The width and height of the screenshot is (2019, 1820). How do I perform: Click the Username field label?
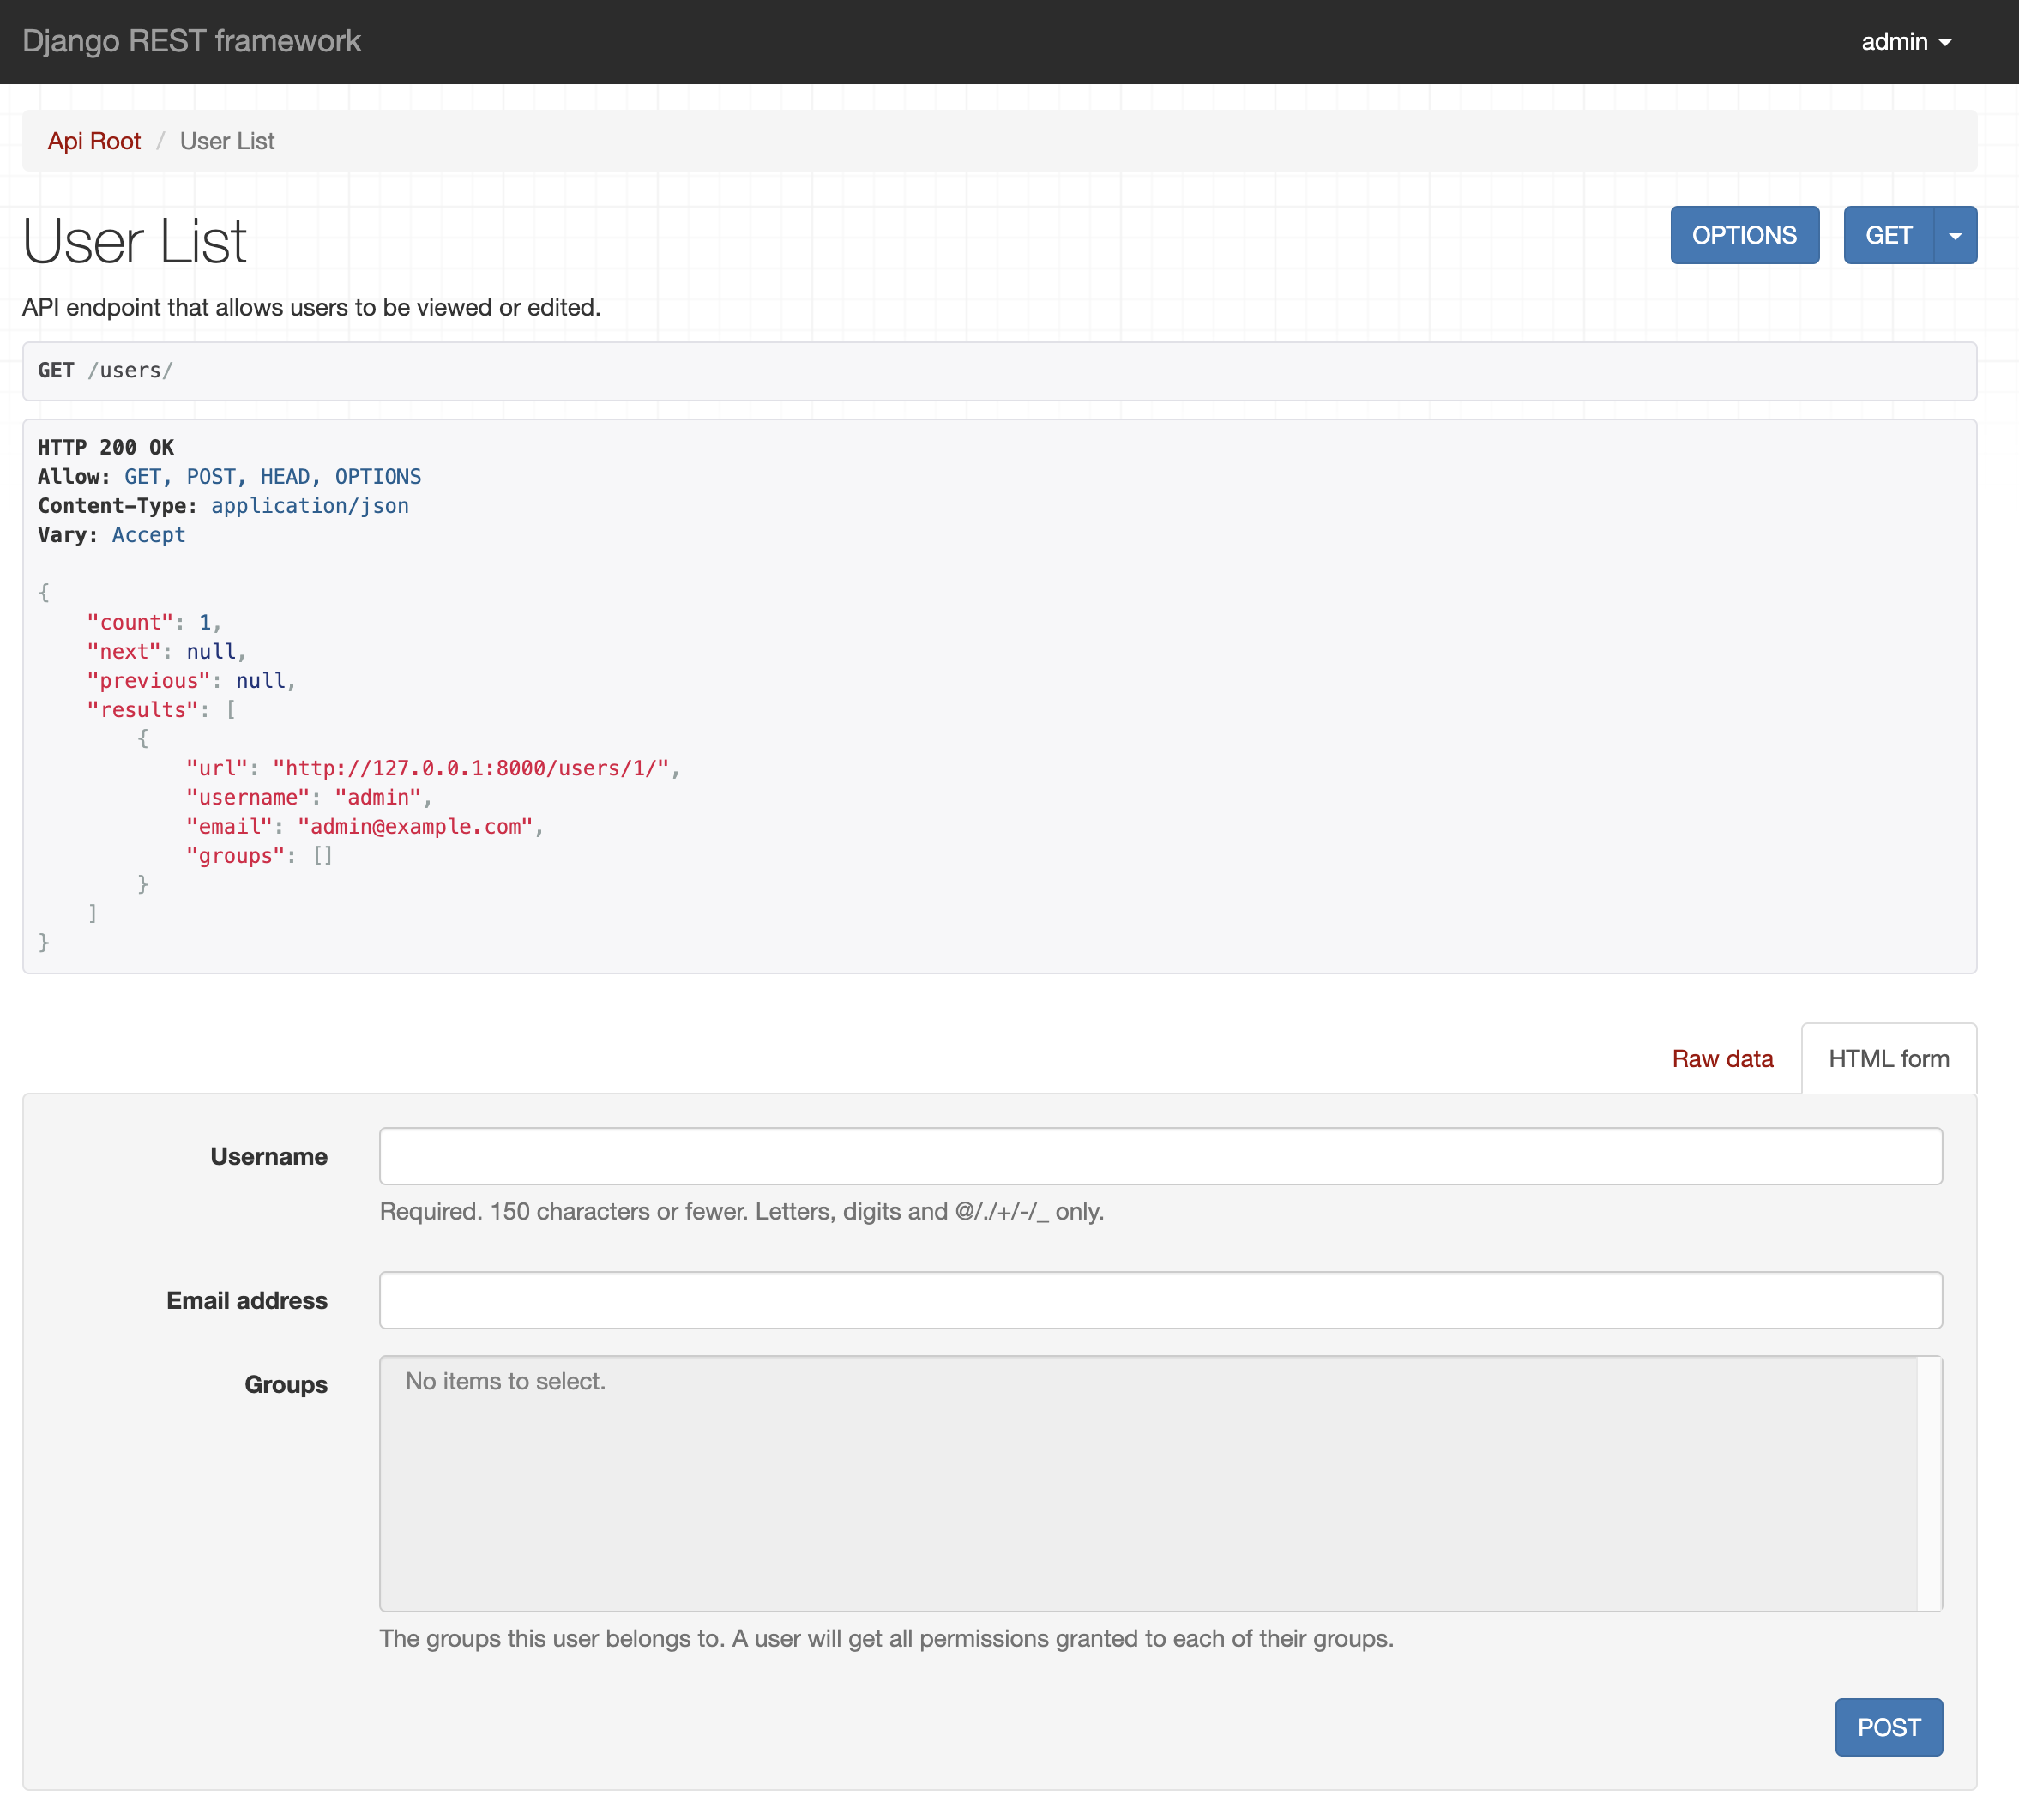click(268, 1157)
